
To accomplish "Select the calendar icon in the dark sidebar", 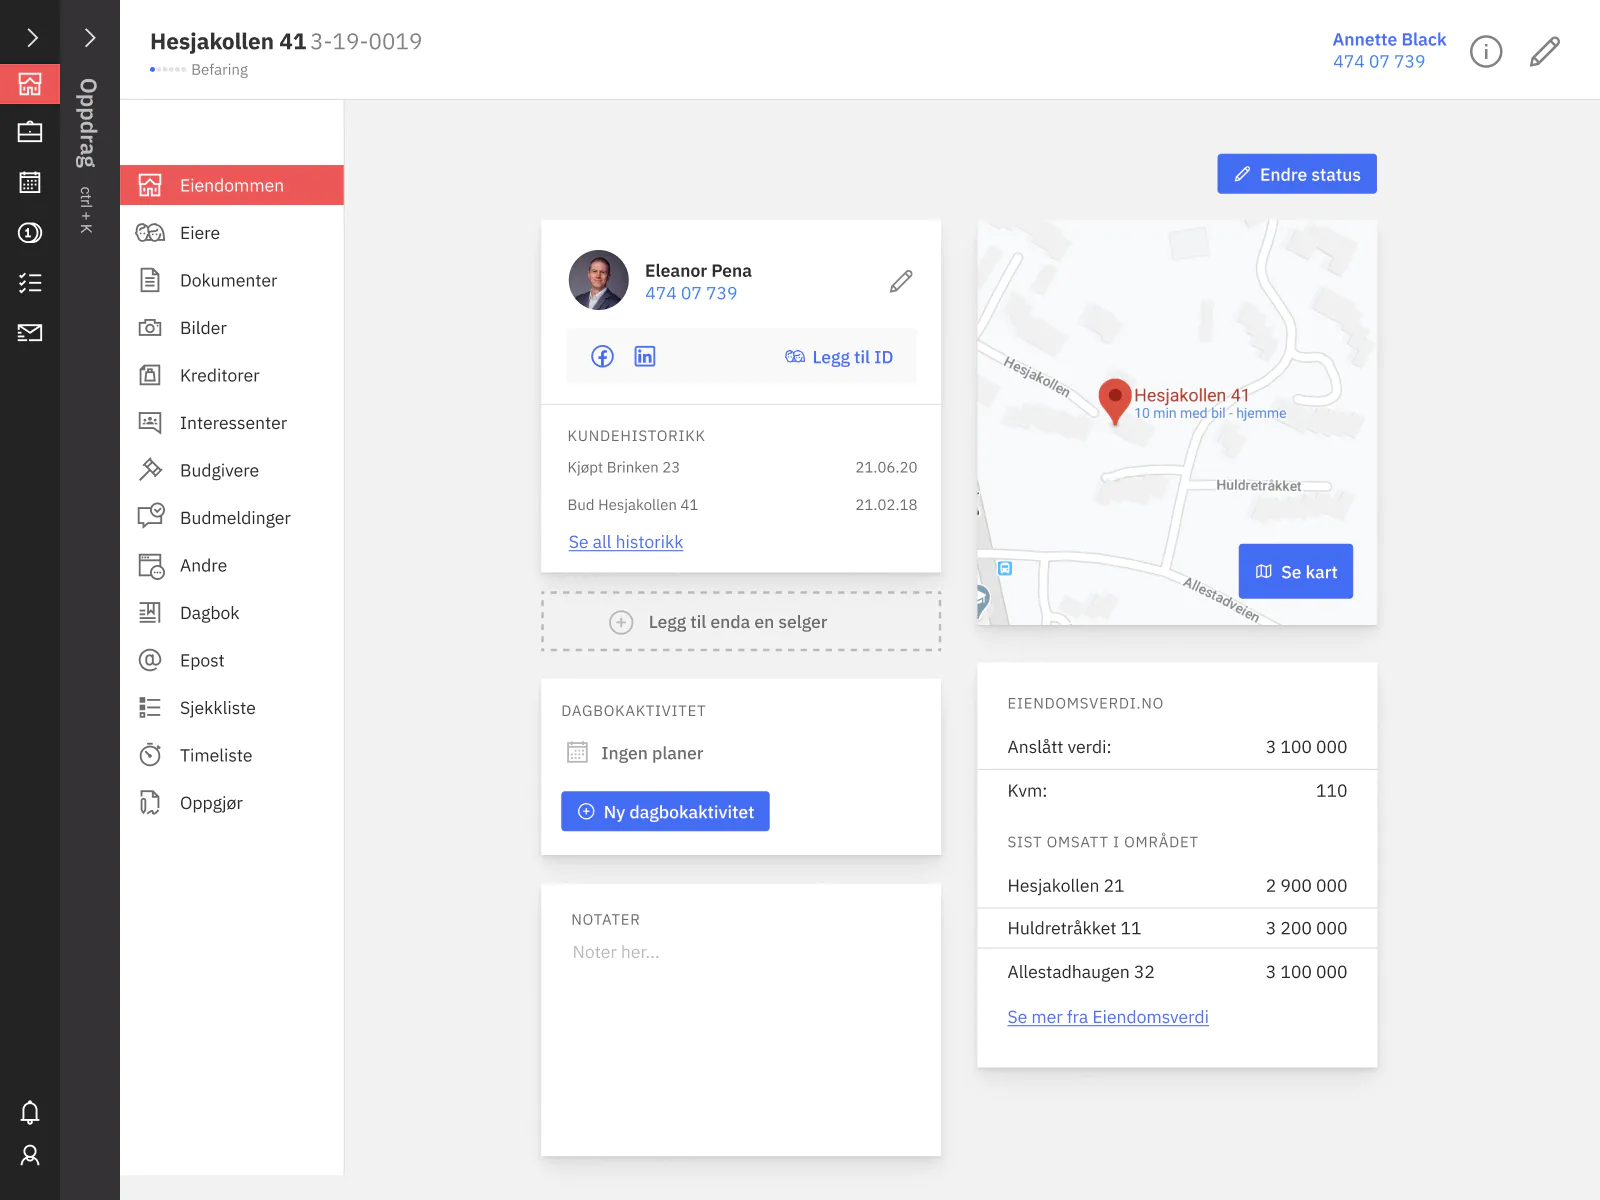I will pyautogui.click(x=30, y=182).
